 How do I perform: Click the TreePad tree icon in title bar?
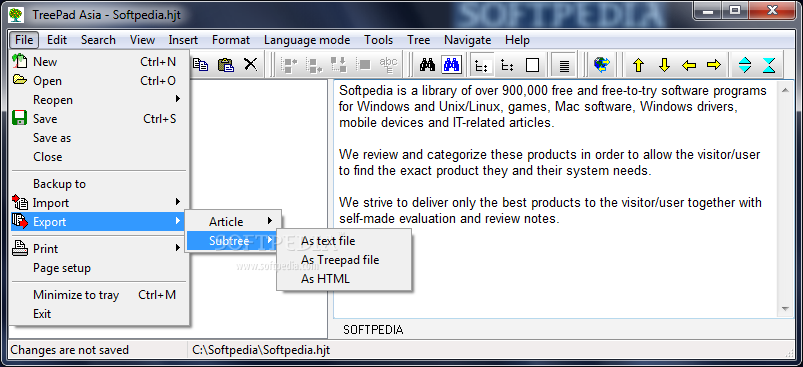16,14
